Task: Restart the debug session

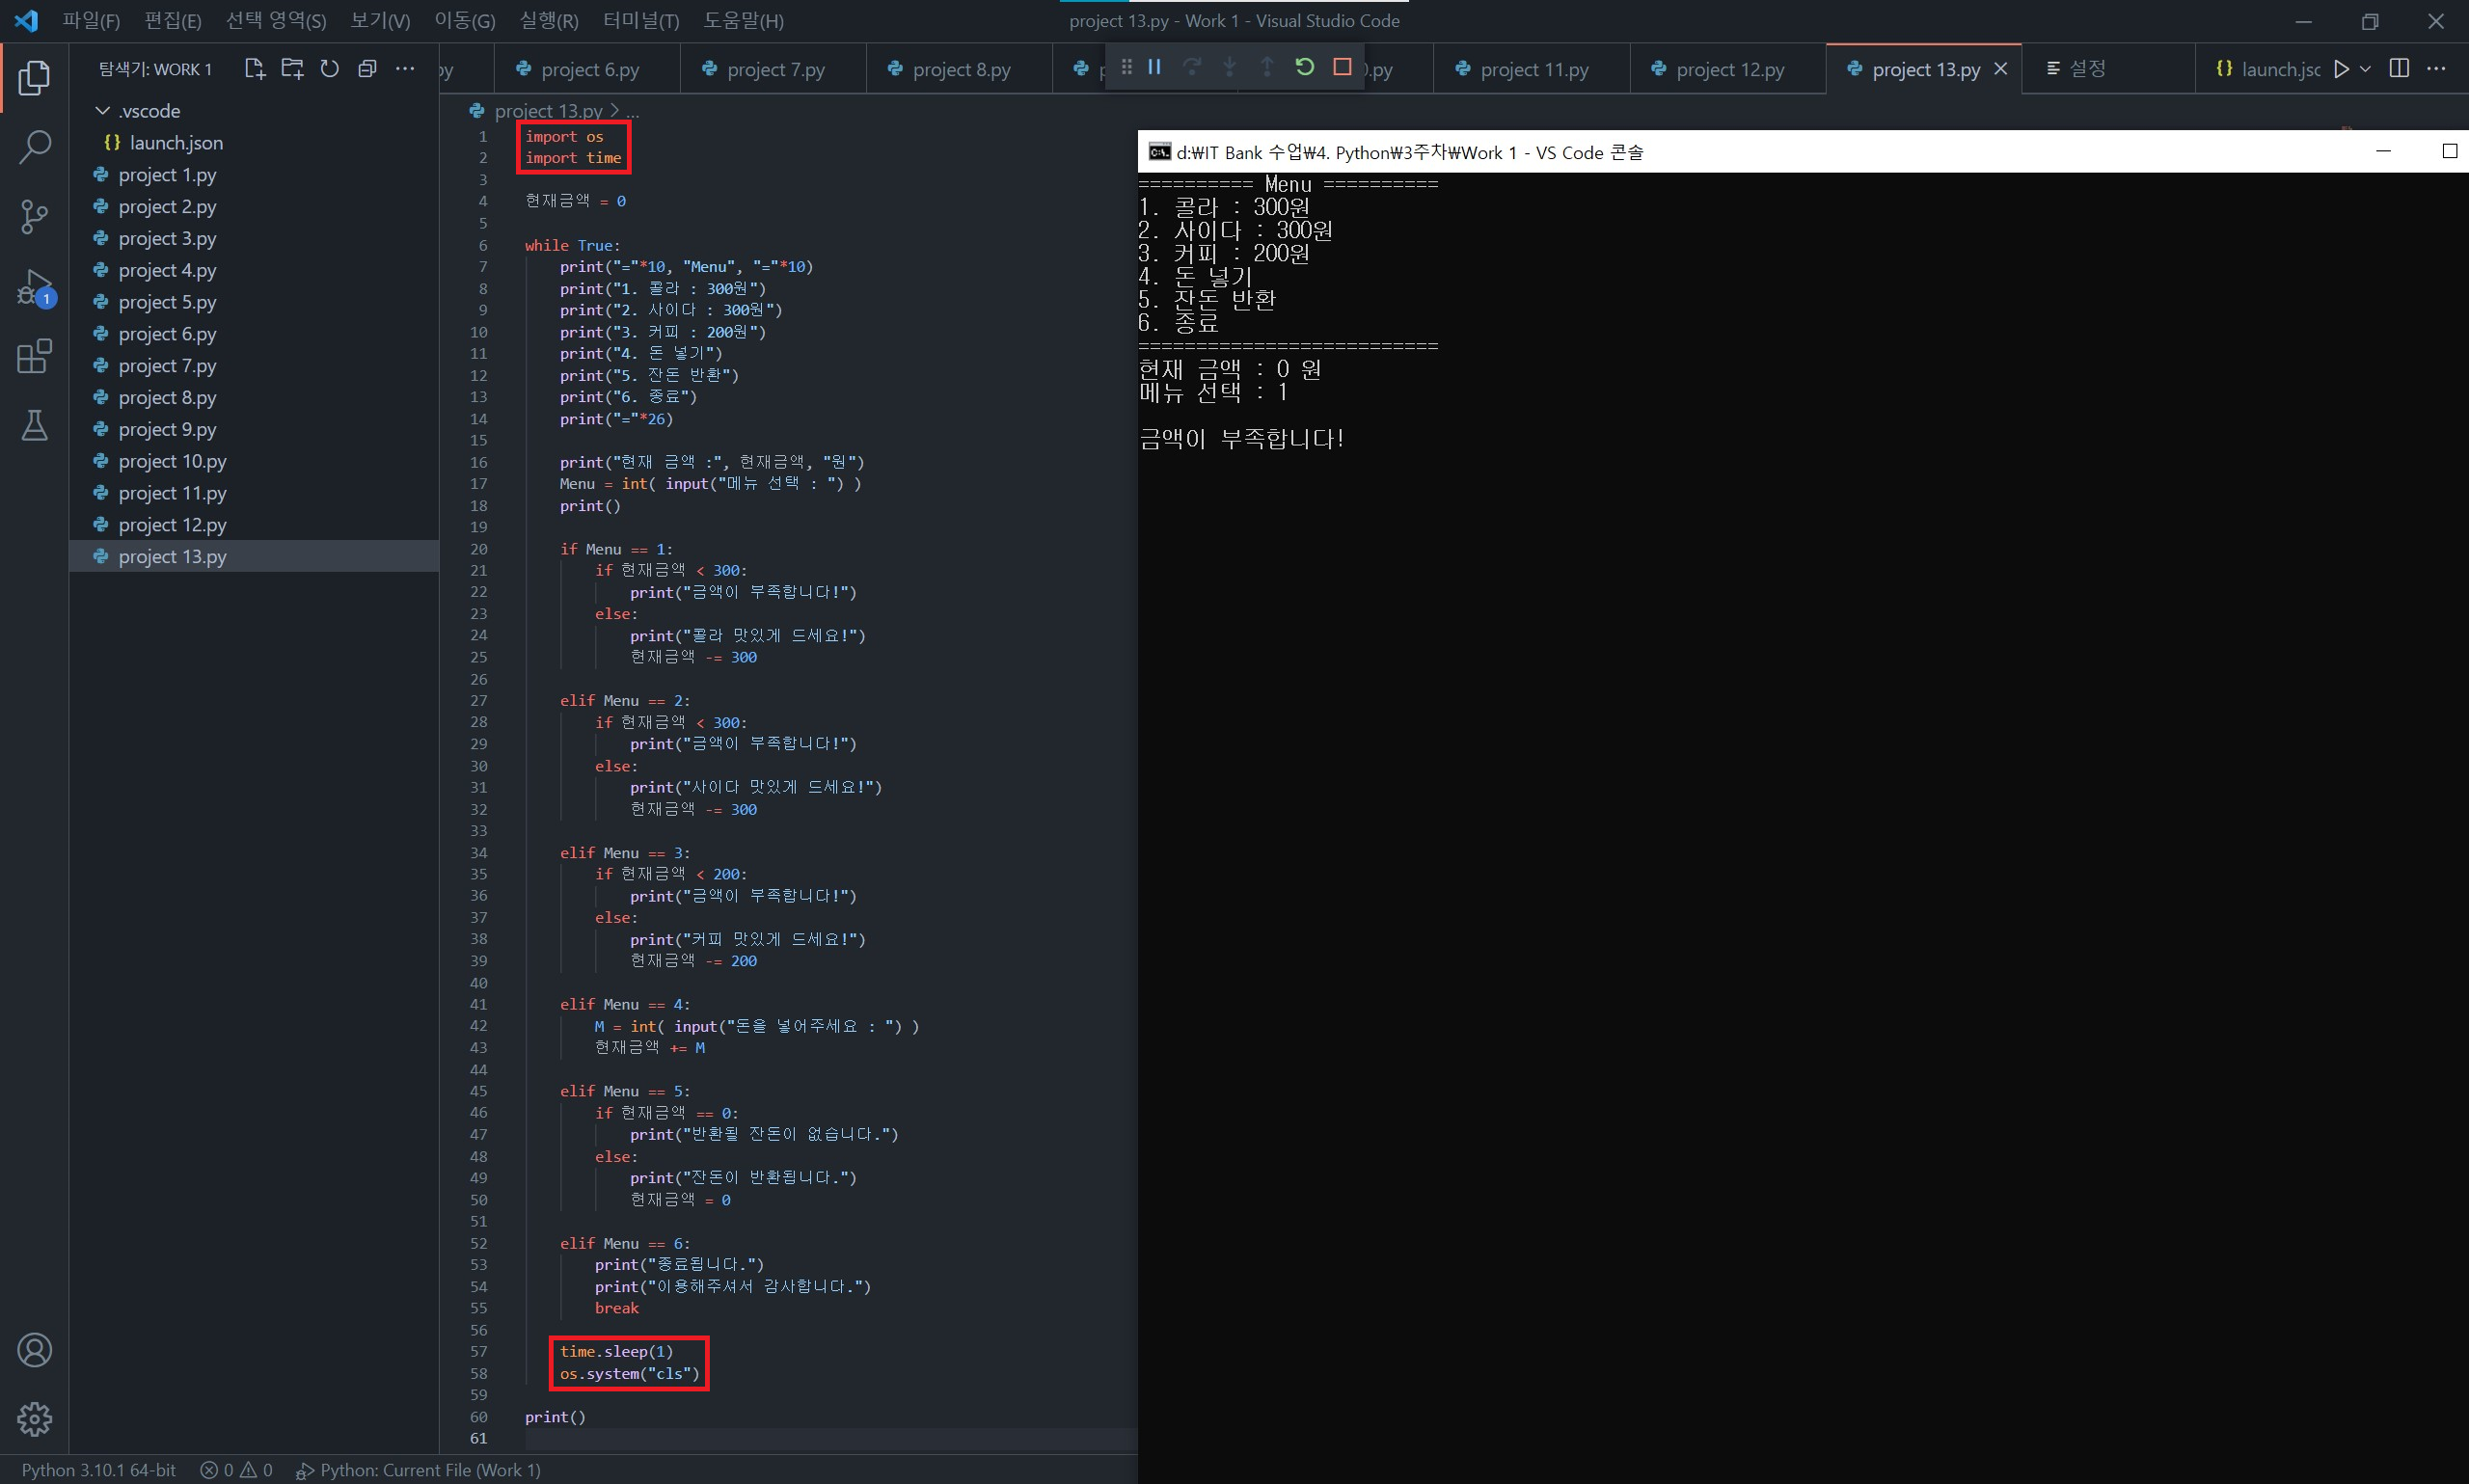Action: [x=1304, y=67]
